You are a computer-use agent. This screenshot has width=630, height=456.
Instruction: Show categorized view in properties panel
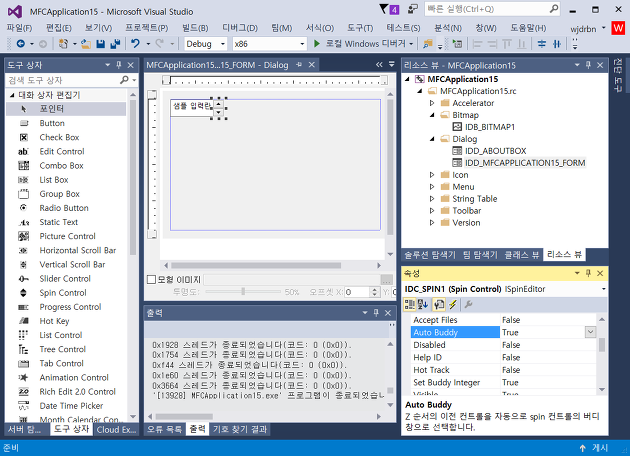[409, 305]
